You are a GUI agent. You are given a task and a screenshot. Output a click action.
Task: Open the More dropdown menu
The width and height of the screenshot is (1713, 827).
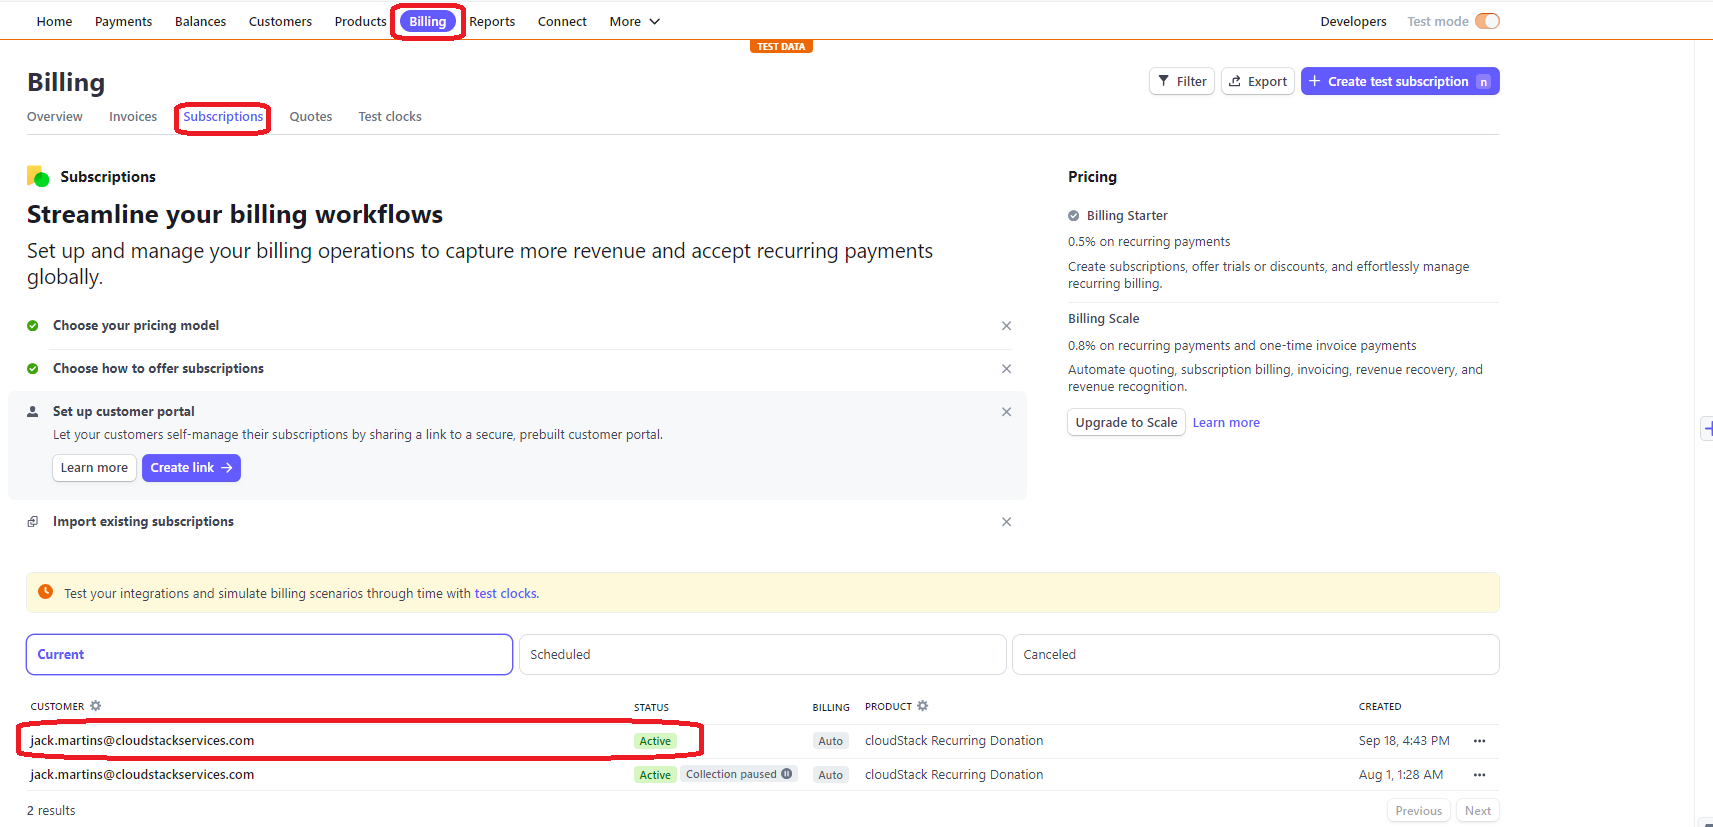[x=635, y=21]
